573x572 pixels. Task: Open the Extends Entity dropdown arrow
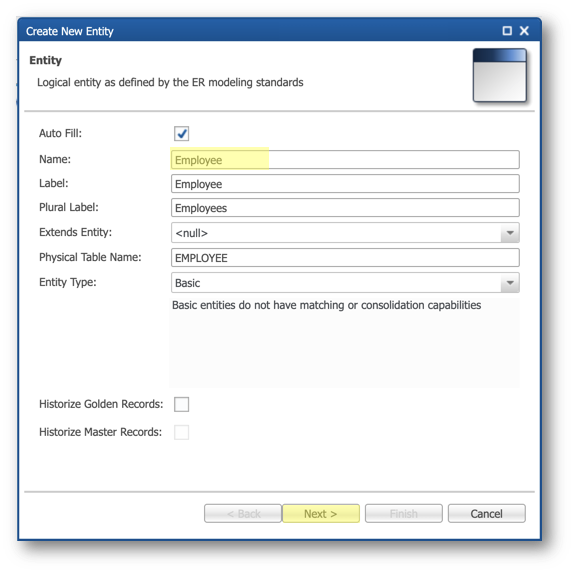(510, 233)
